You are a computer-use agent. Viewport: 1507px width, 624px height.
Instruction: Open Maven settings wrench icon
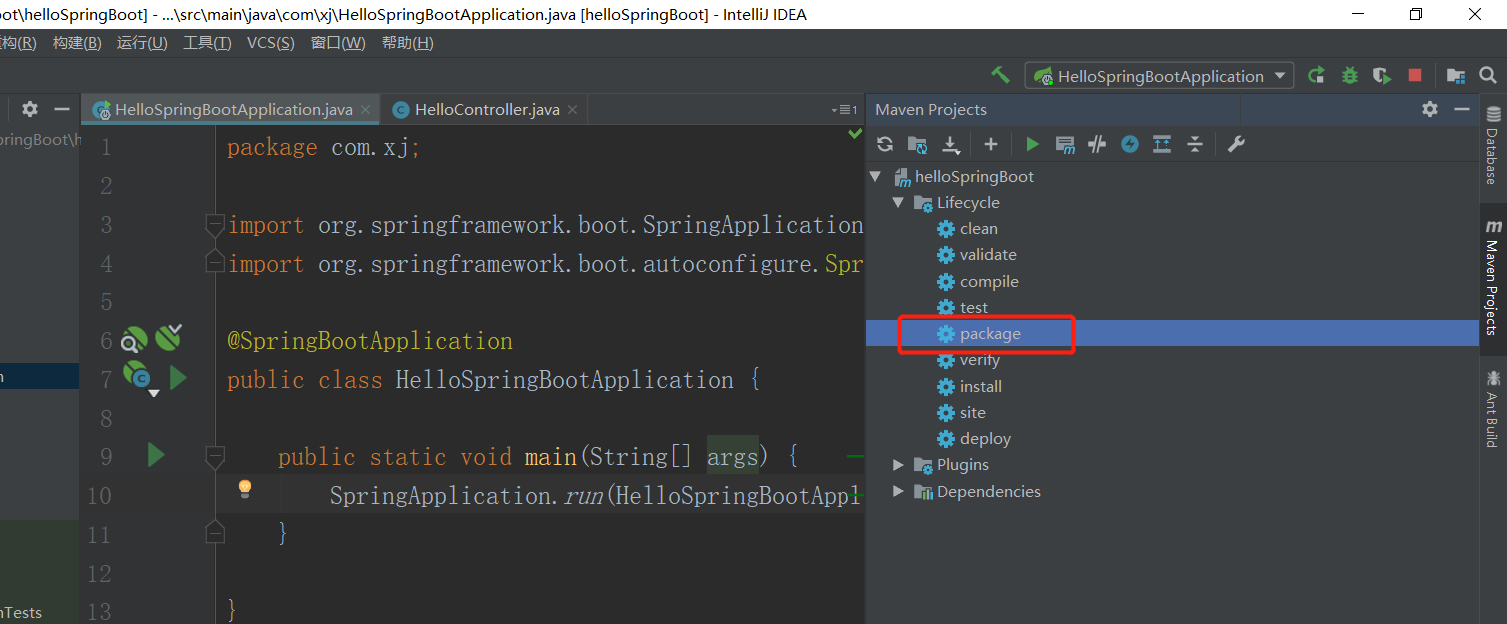coord(1236,144)
